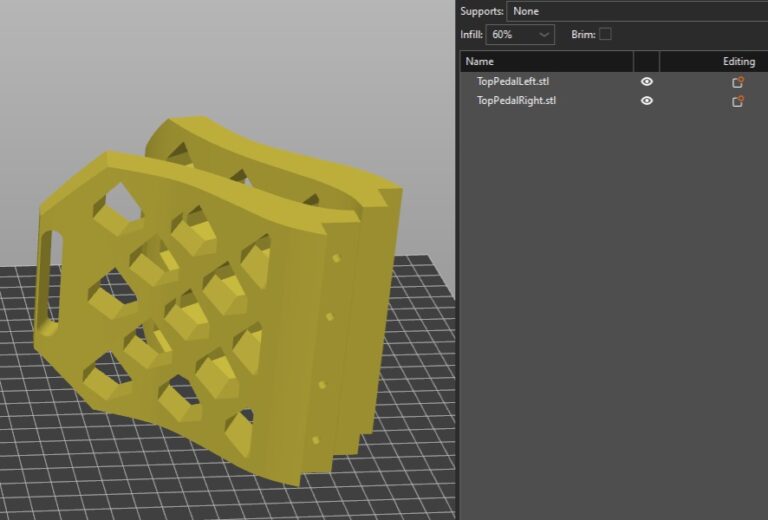Click the dropdown arrow beside 60% infill
This screenshot has height=520, width=768.
coord(544,35)
